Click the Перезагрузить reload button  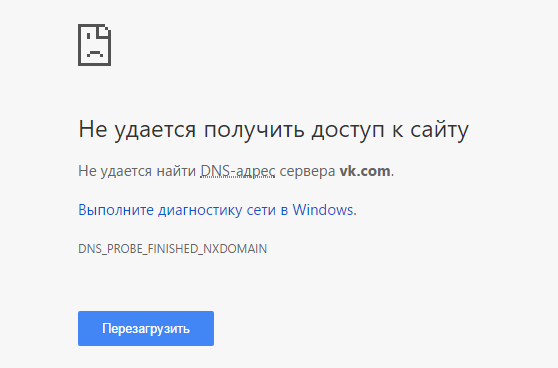(146, 328)
